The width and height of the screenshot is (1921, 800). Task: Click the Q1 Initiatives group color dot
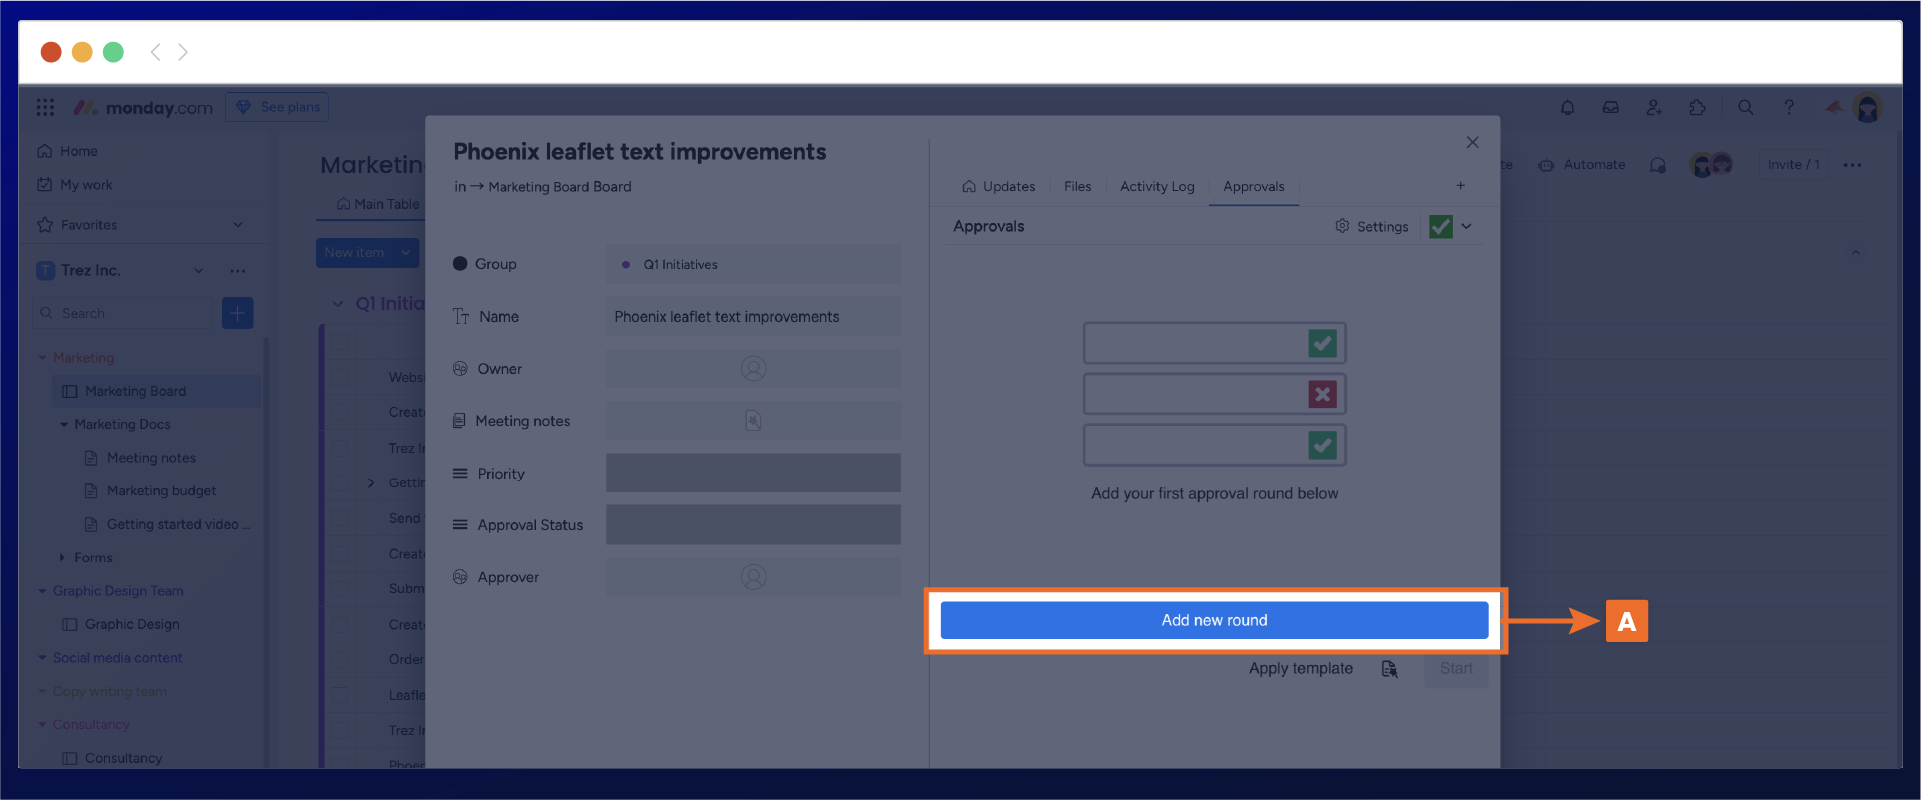click(x=626, y=265)
